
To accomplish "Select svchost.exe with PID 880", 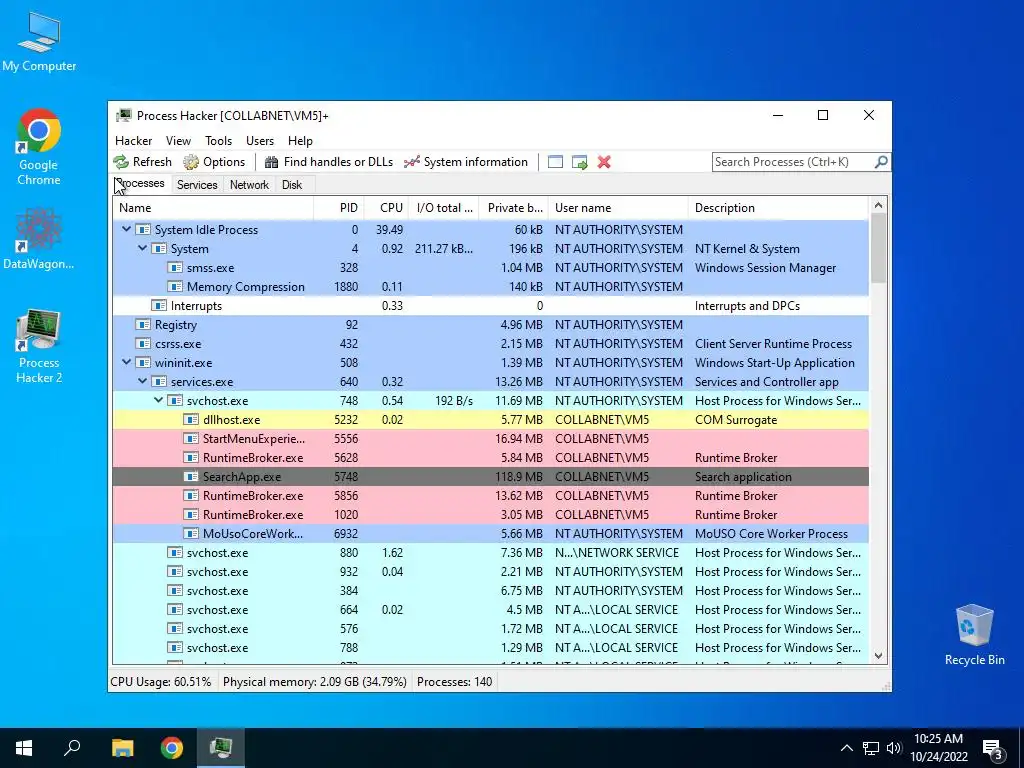I will [490, 552].
